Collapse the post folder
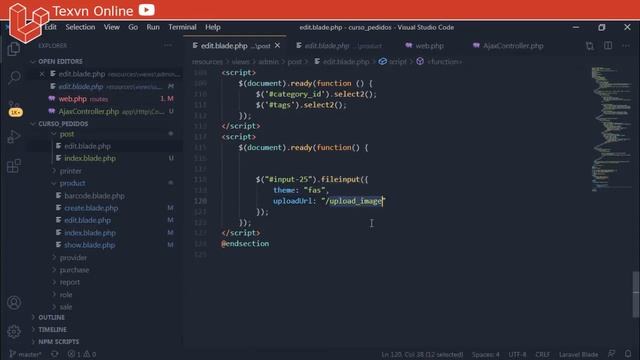The width and height of the screenshot is (640, 360). 67,134
